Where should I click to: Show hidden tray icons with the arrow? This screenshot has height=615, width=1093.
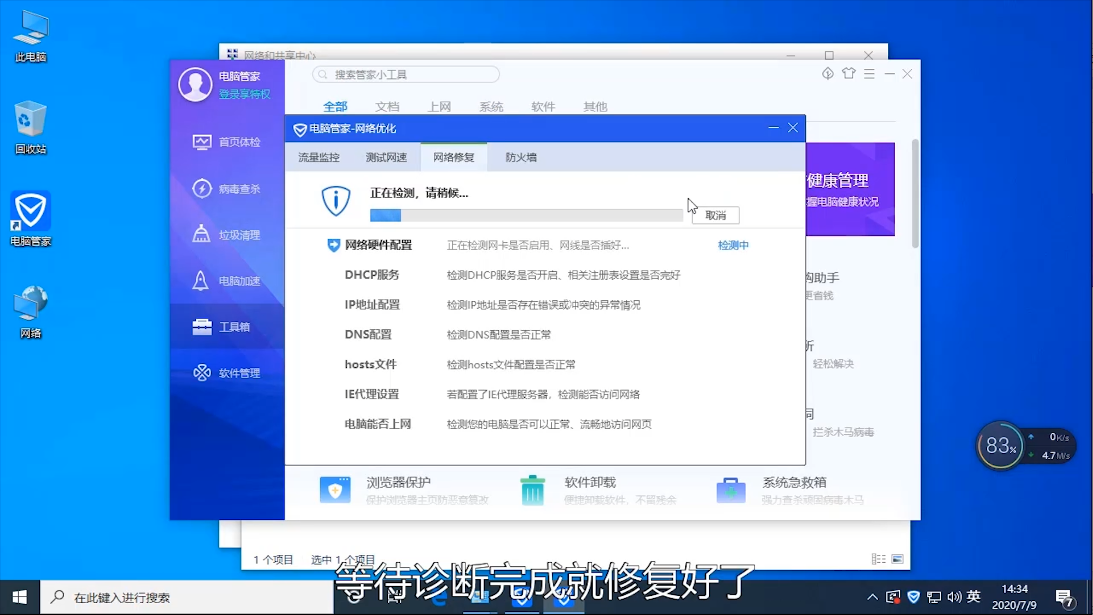(872, 597)
